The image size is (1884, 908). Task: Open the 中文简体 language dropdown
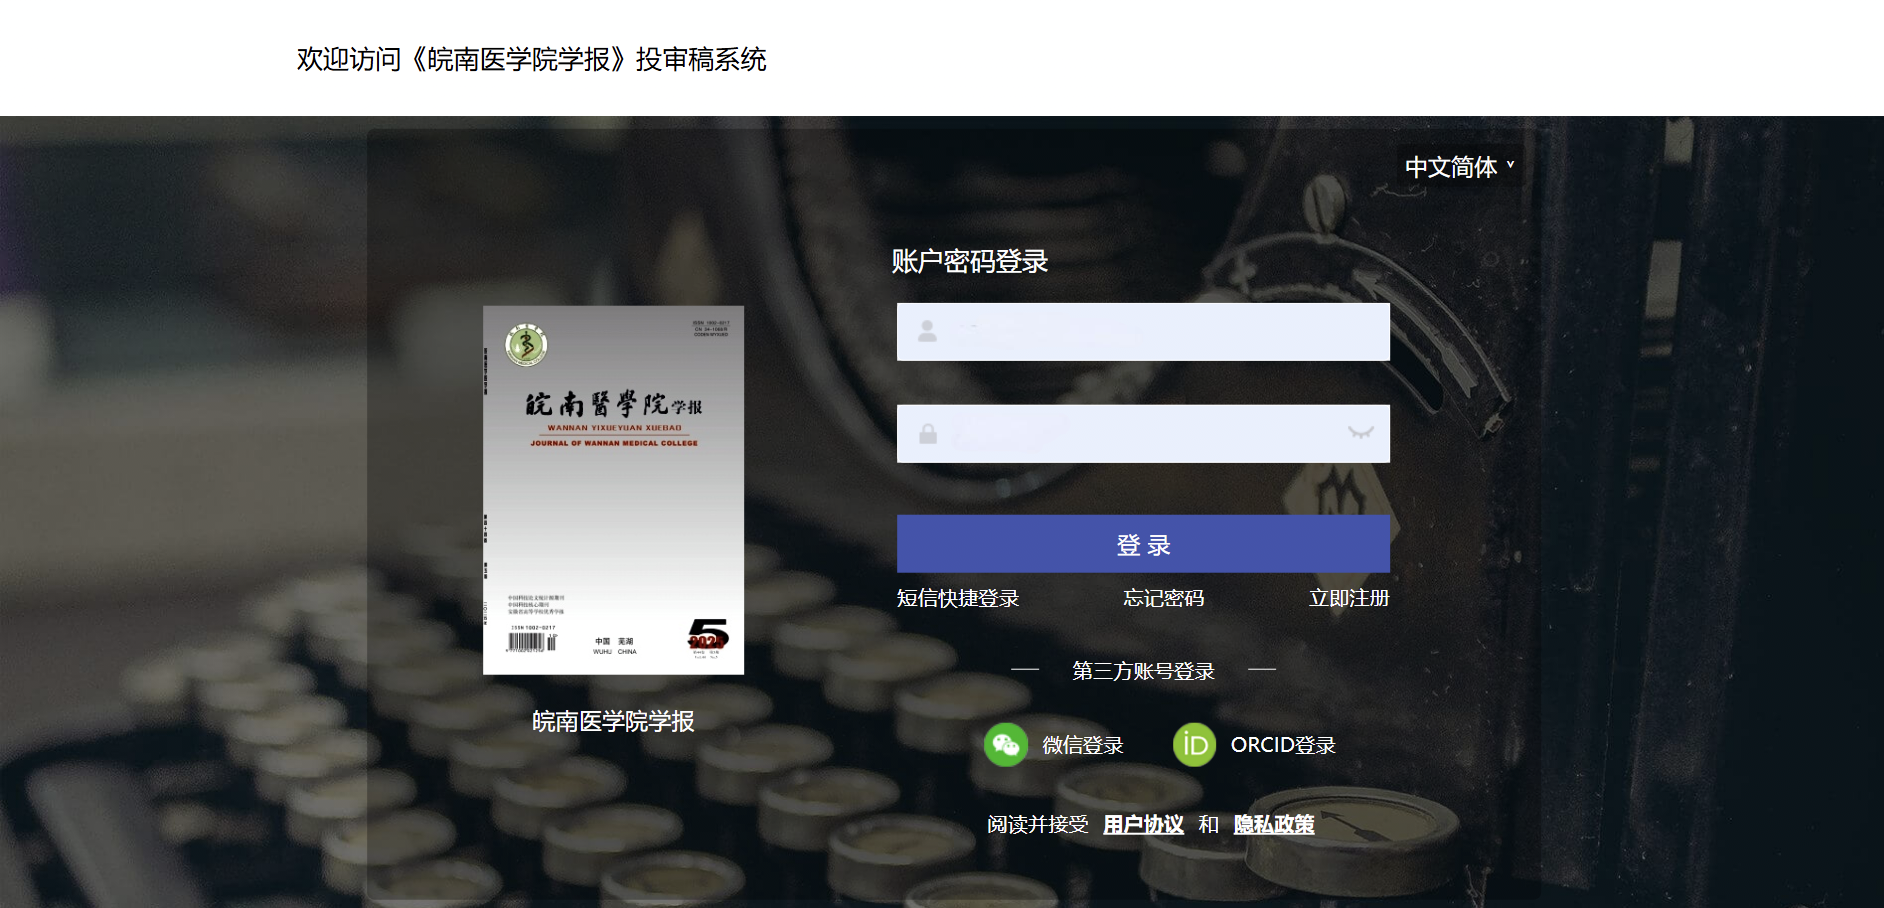(1450, 167)
